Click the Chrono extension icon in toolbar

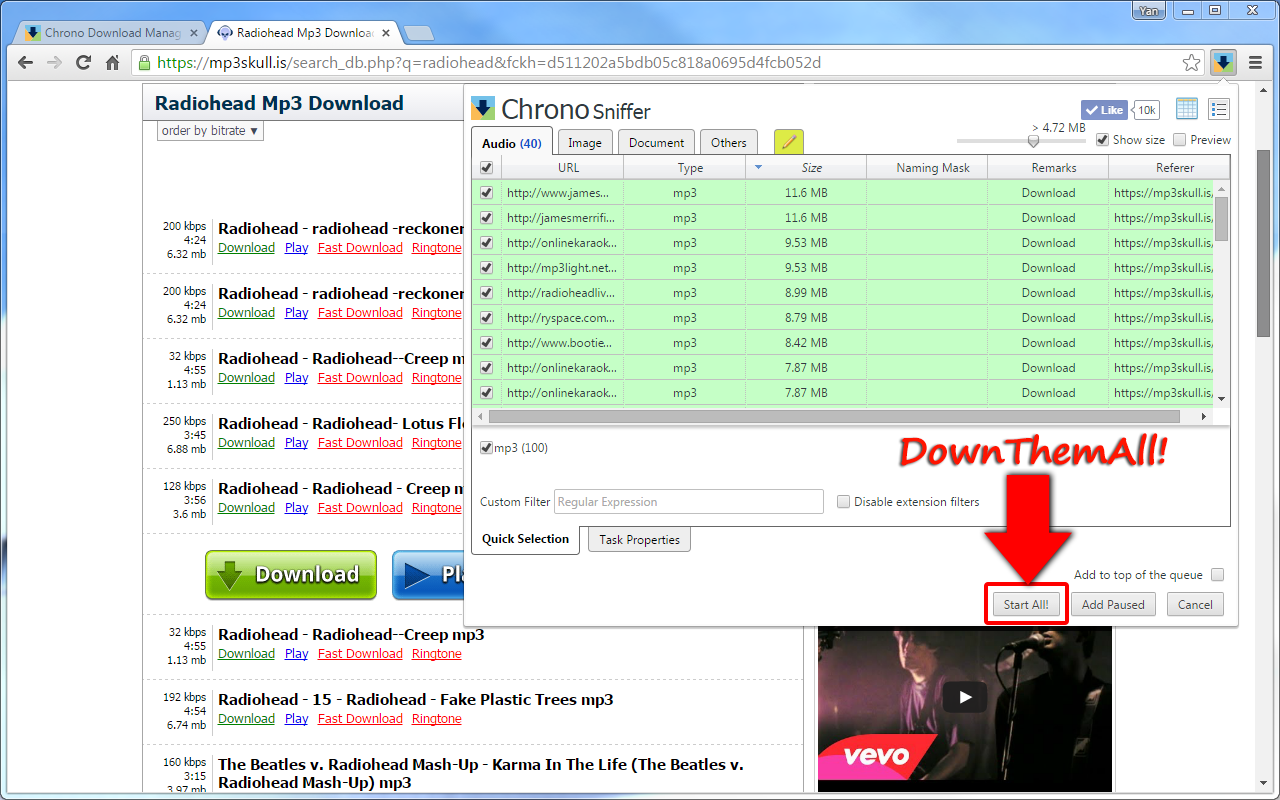point(1222,63)
